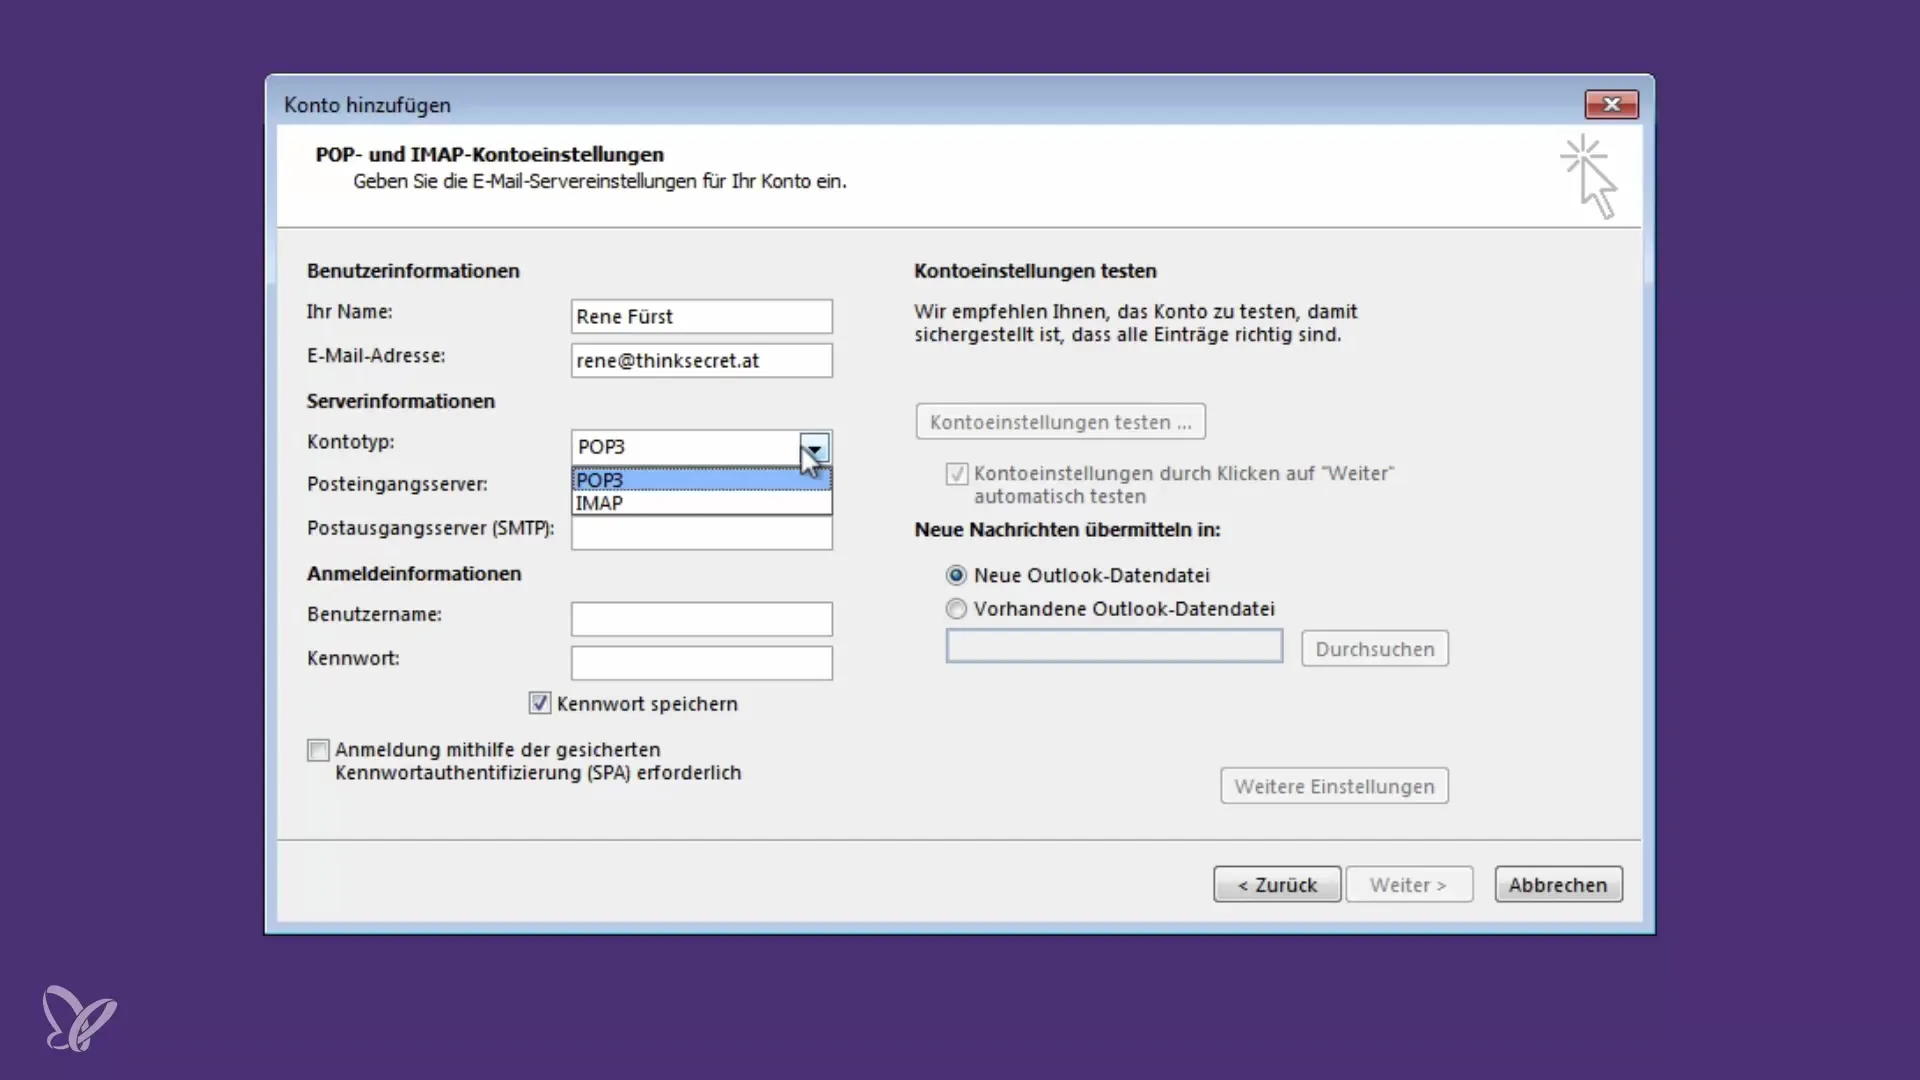Focus the Benutzername input field
1920x1080 pixels.
click(701, 619)
